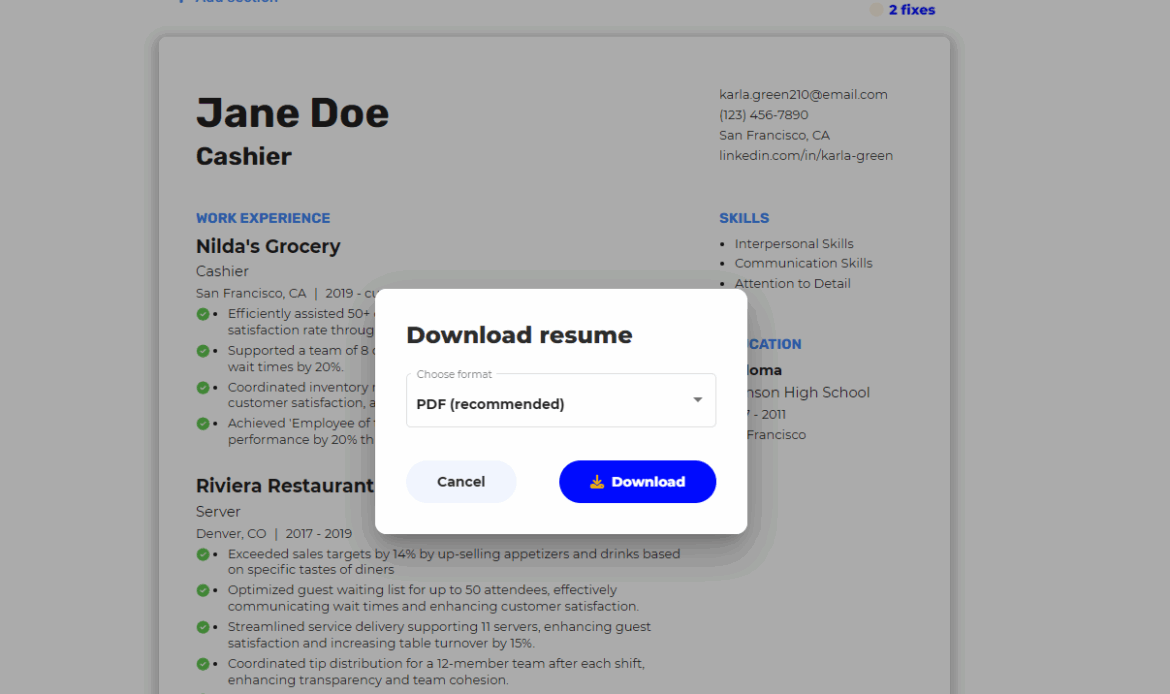Click the Download button in the dialog
The height and width of the screenshot is (694, 1170).
(x=637, y=481)
